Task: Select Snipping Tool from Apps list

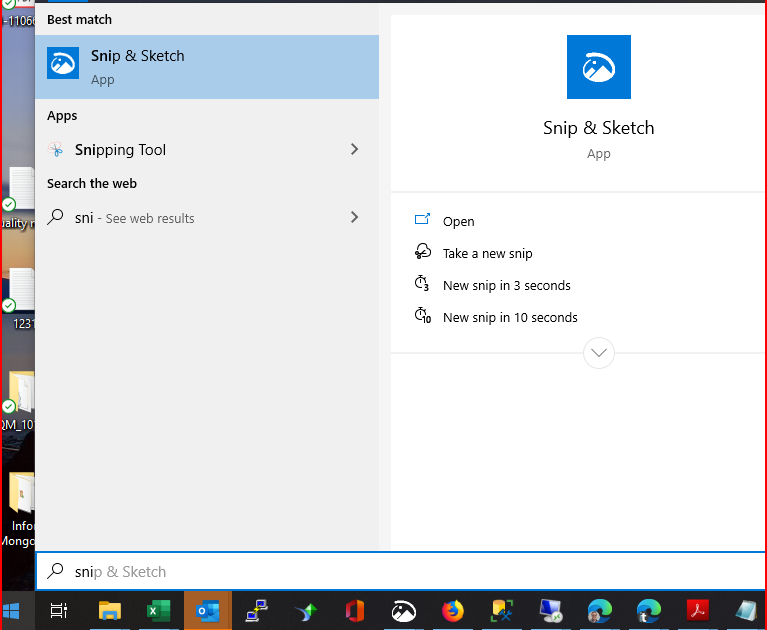Action: click(x=120, y=150)
